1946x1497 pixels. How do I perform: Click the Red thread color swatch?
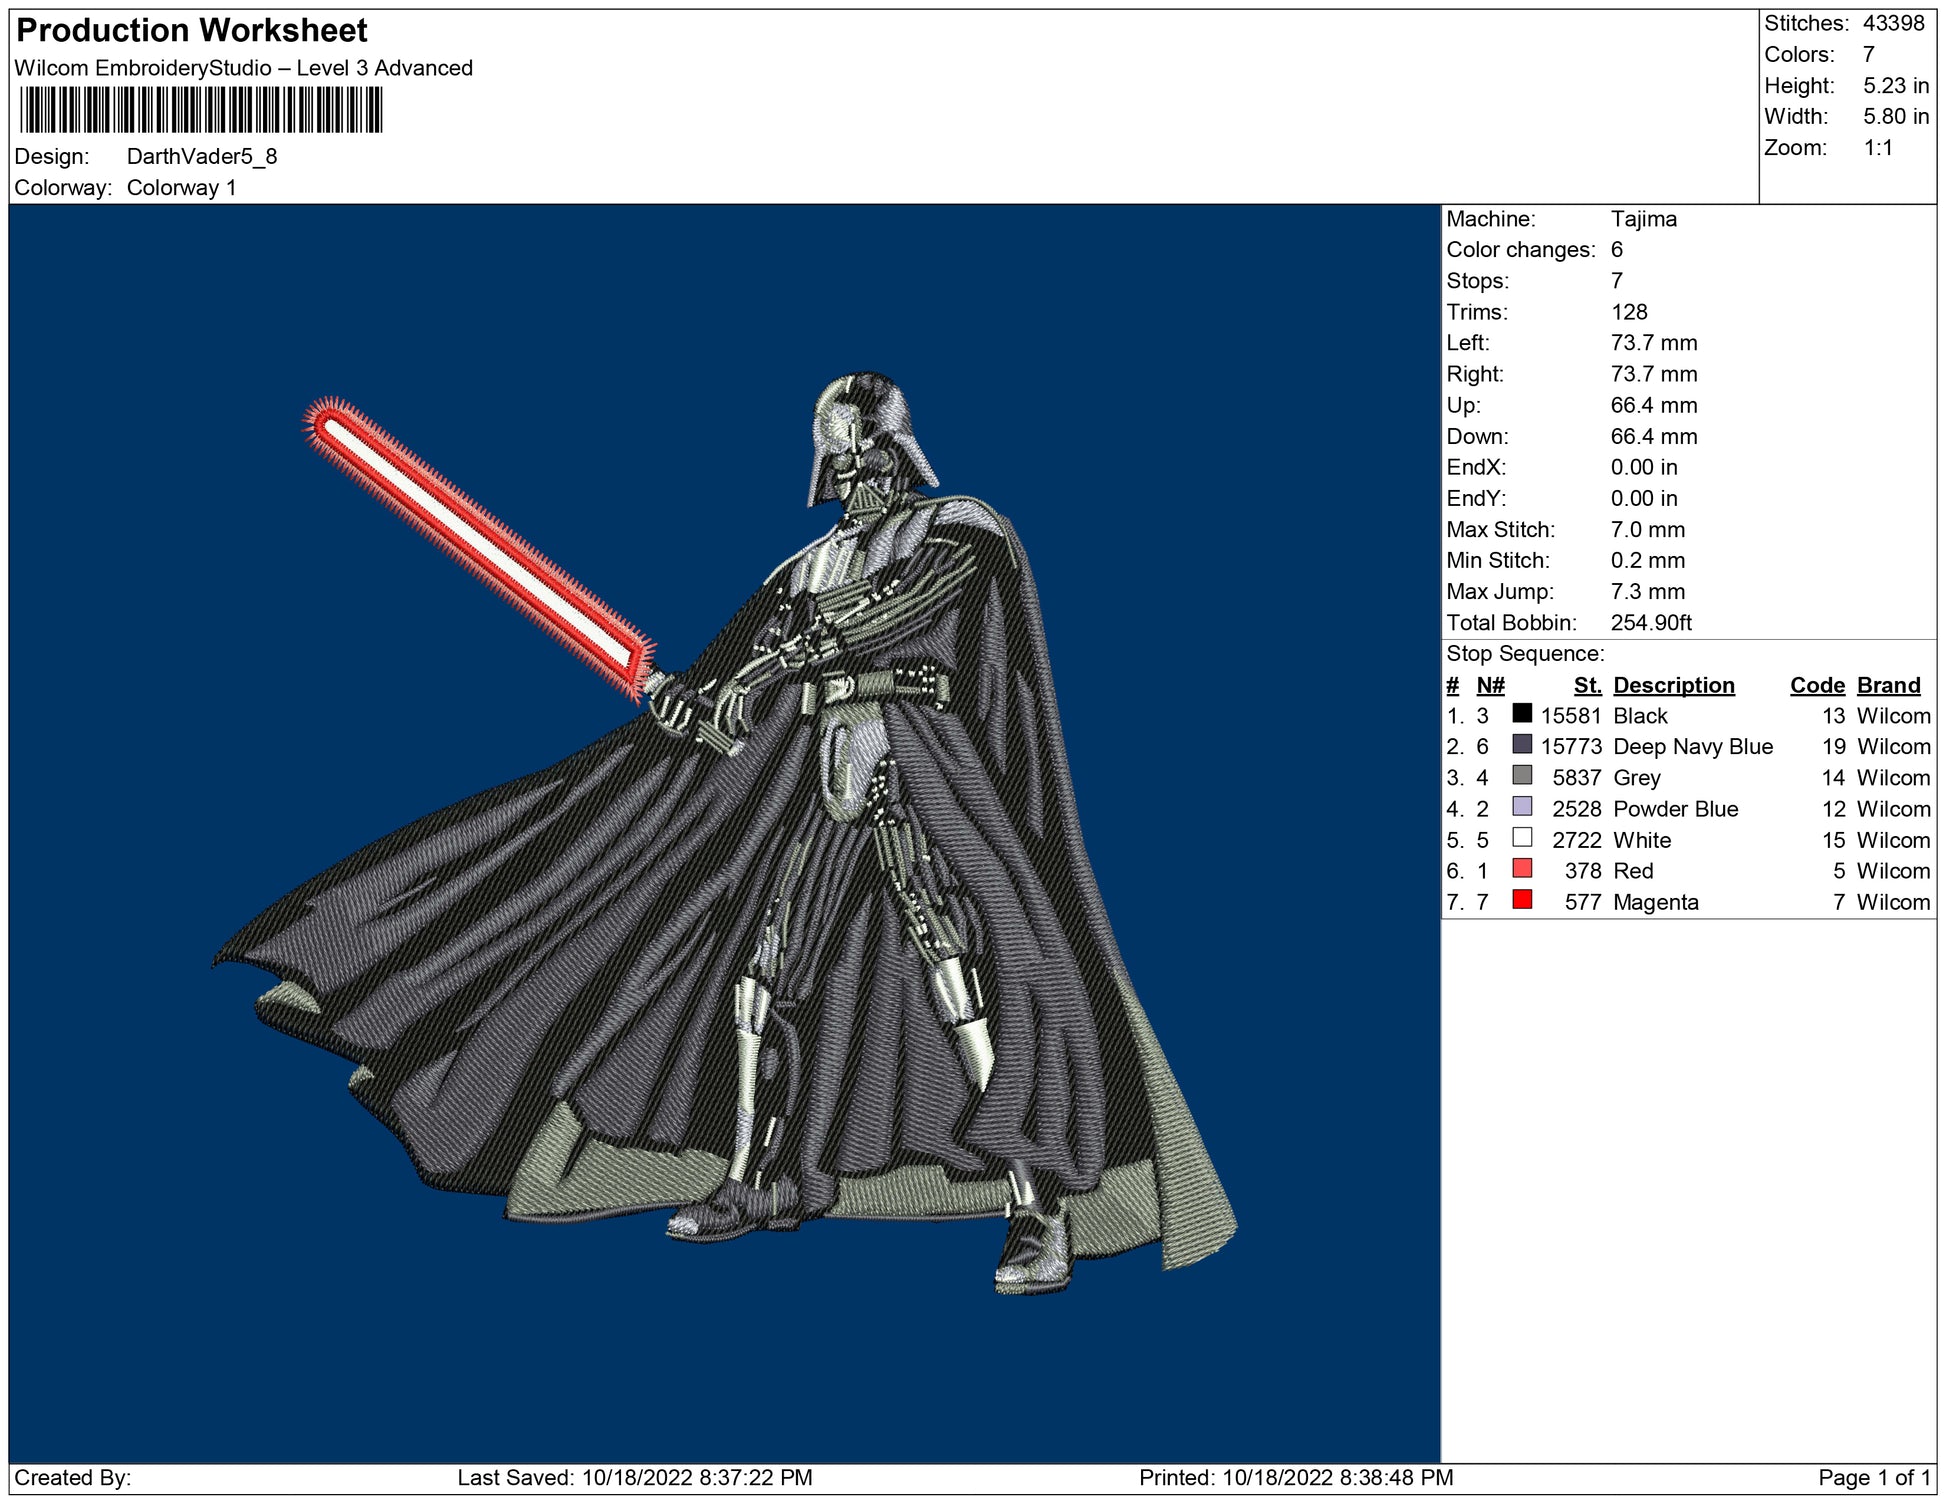(x=1521, y=868)
